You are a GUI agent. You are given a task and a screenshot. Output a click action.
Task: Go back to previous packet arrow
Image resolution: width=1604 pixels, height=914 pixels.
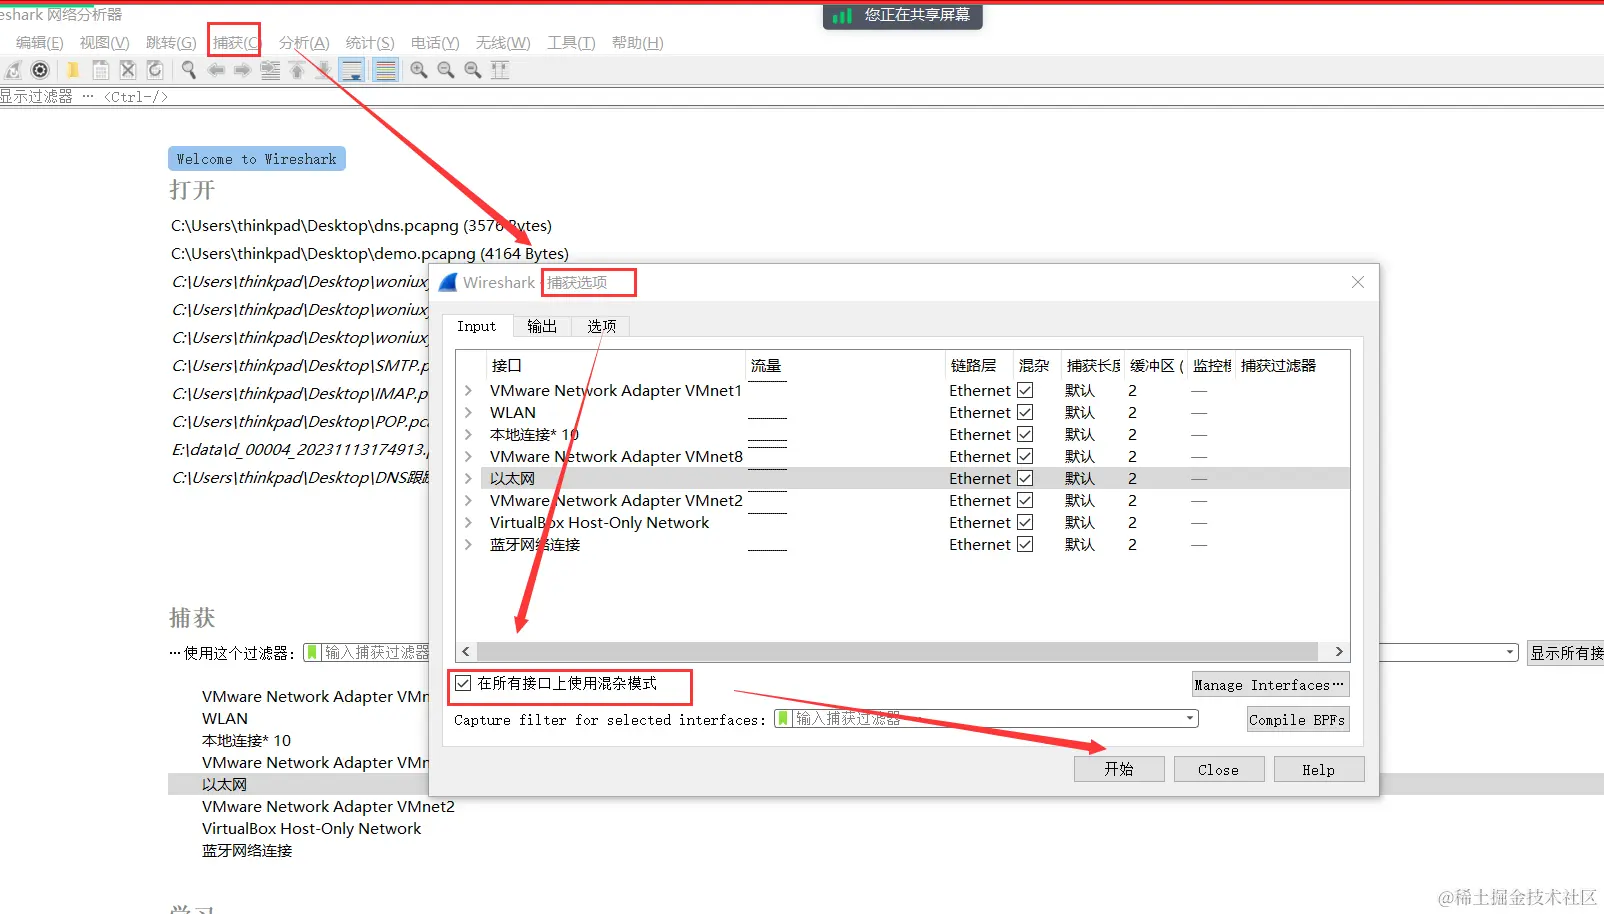(x=216, y=70)
